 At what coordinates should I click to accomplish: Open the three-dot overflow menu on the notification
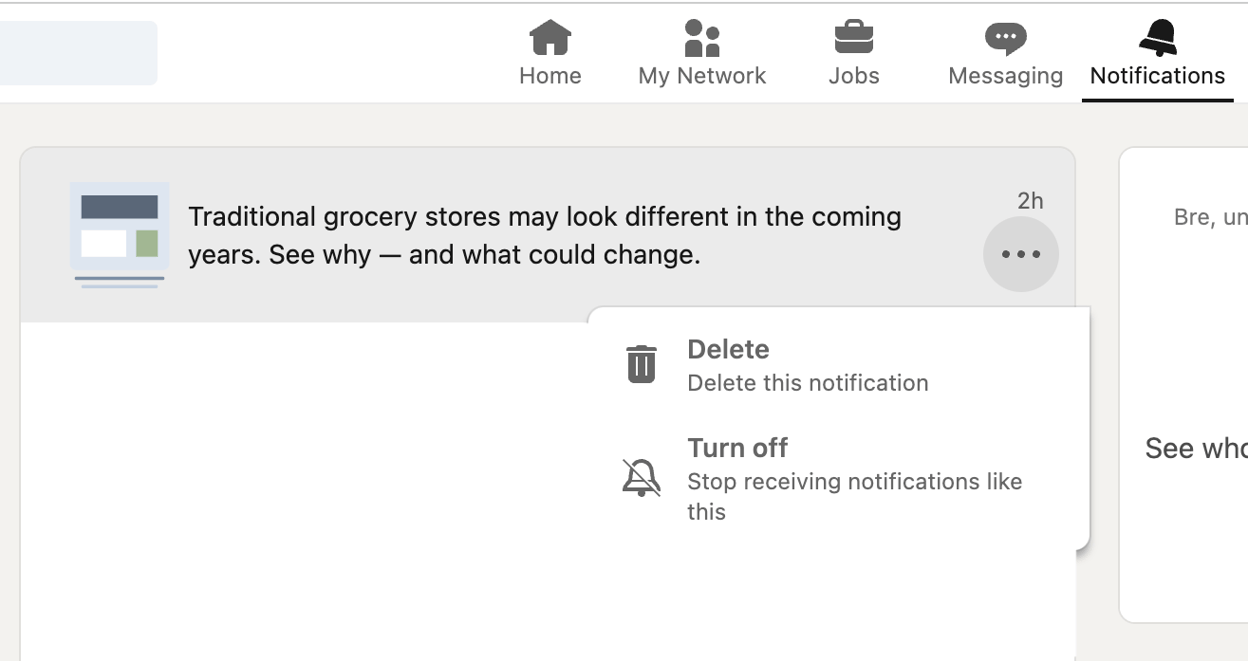(x=1020, y=254)
